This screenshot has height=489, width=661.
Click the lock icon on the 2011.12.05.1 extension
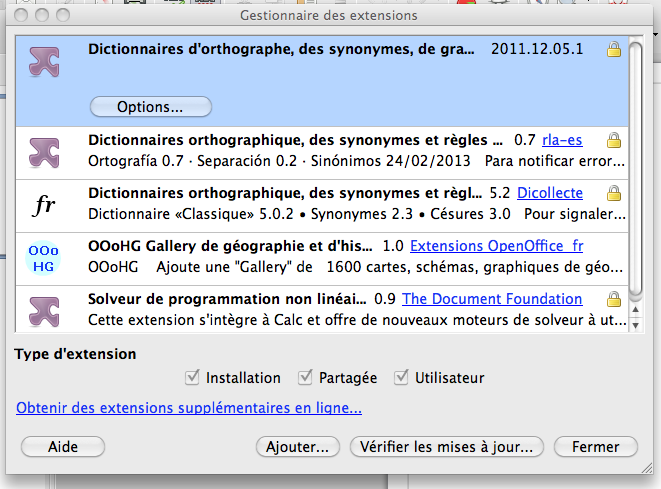point(614,49)
